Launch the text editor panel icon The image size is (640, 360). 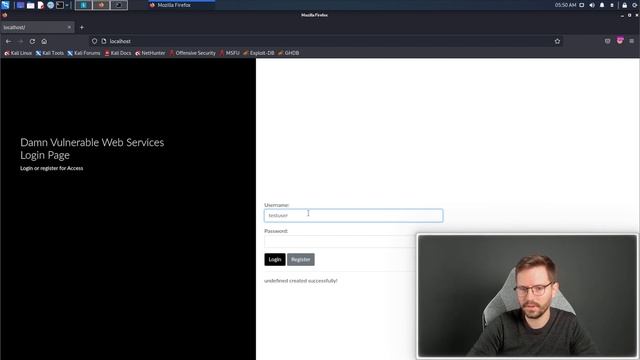click(41, 5)
